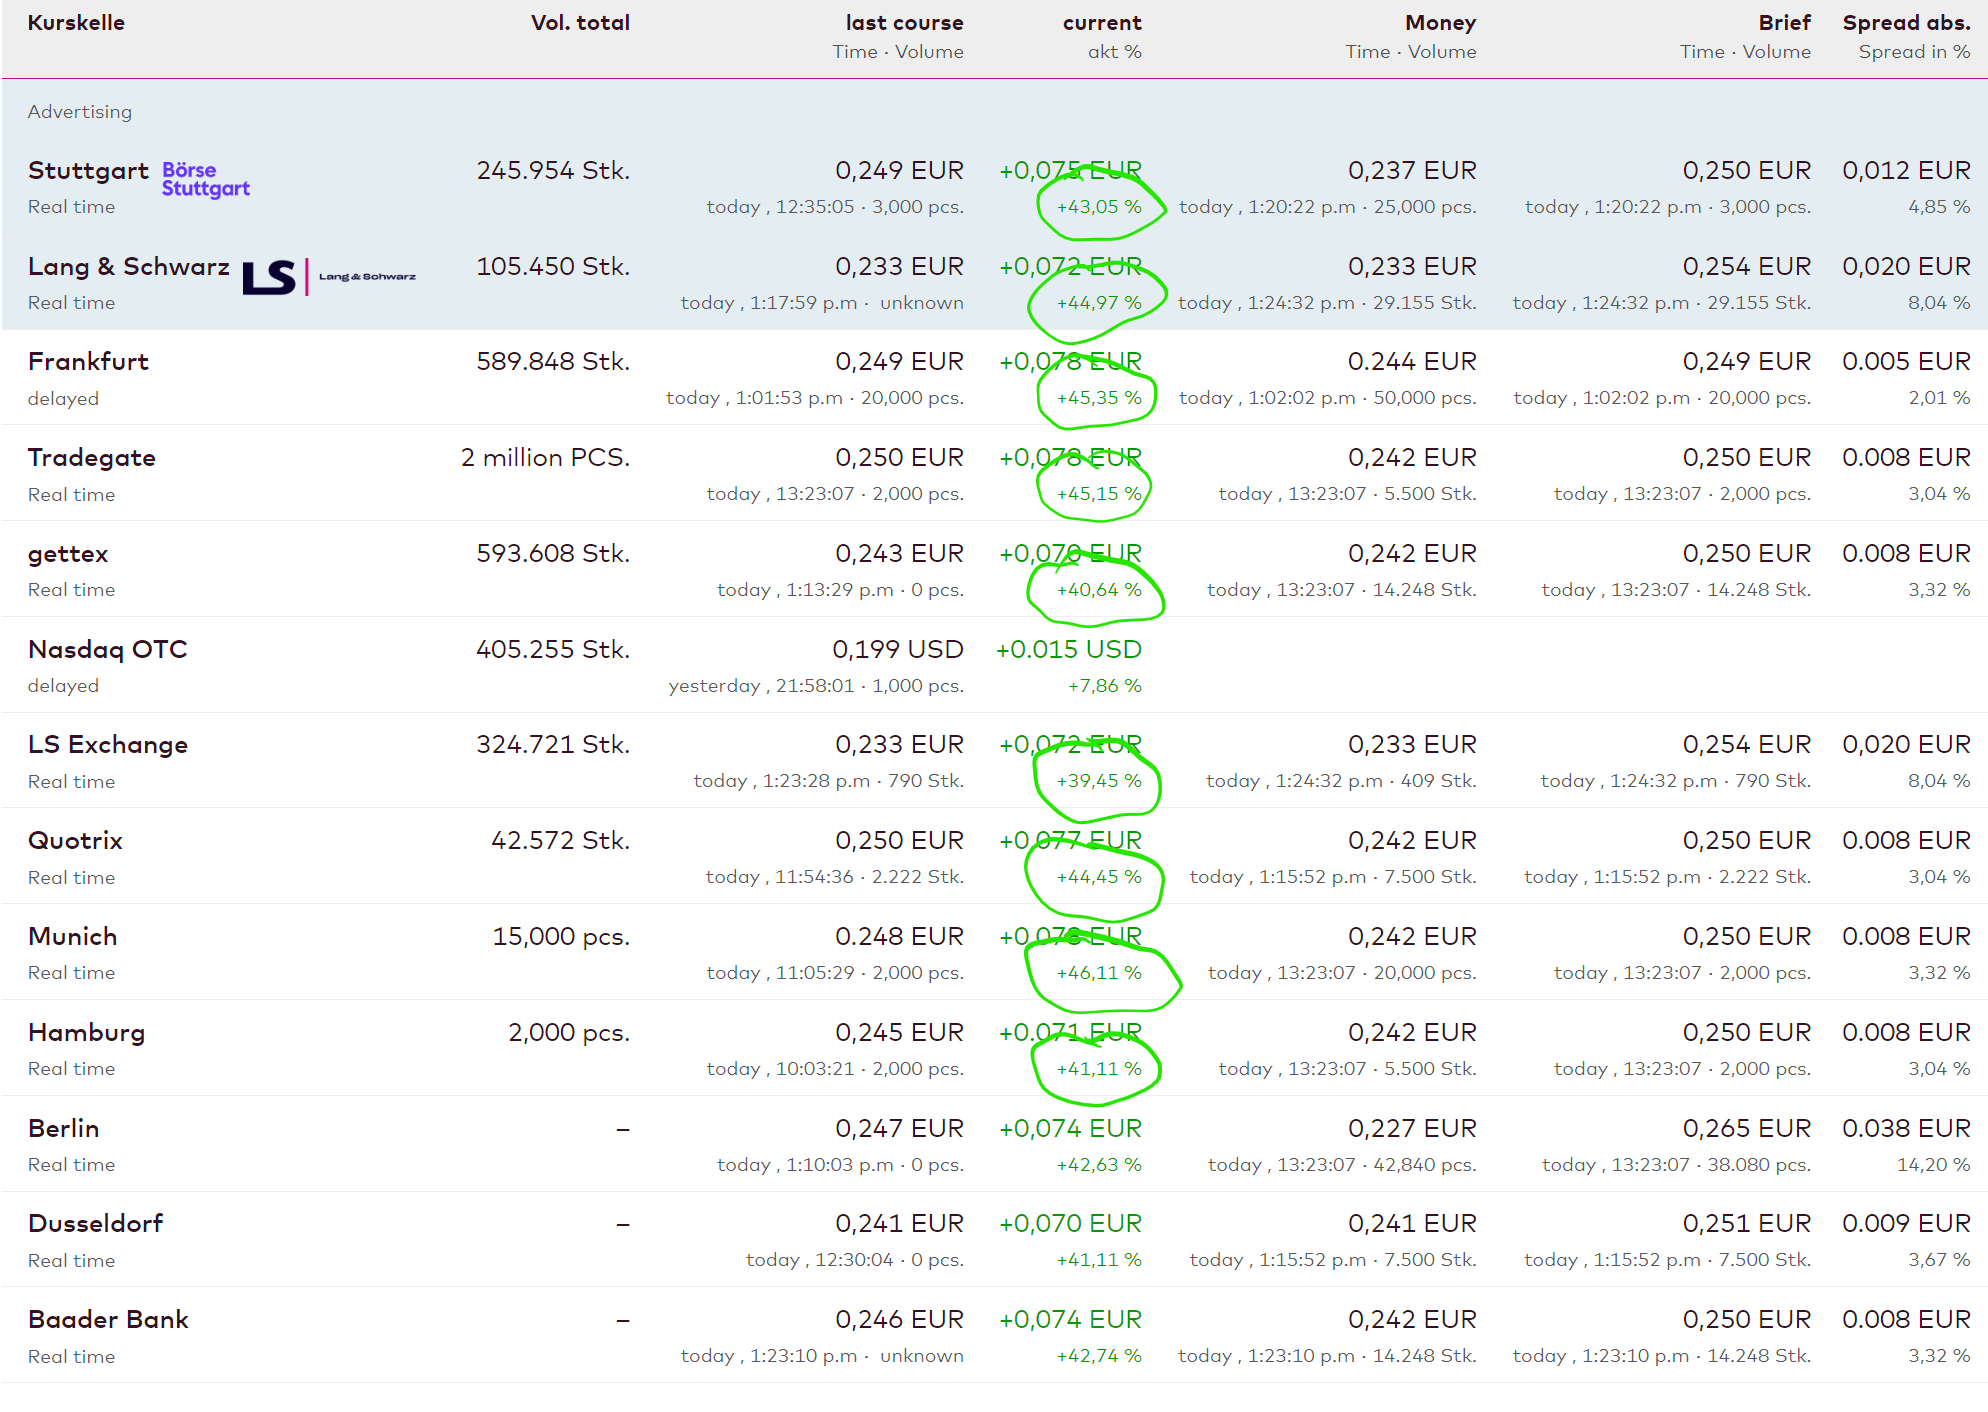The width and height of the screenshot is (1988, 1412).
Task: Open the Baader Bank listing
Action: click(x=108, y=1320)
